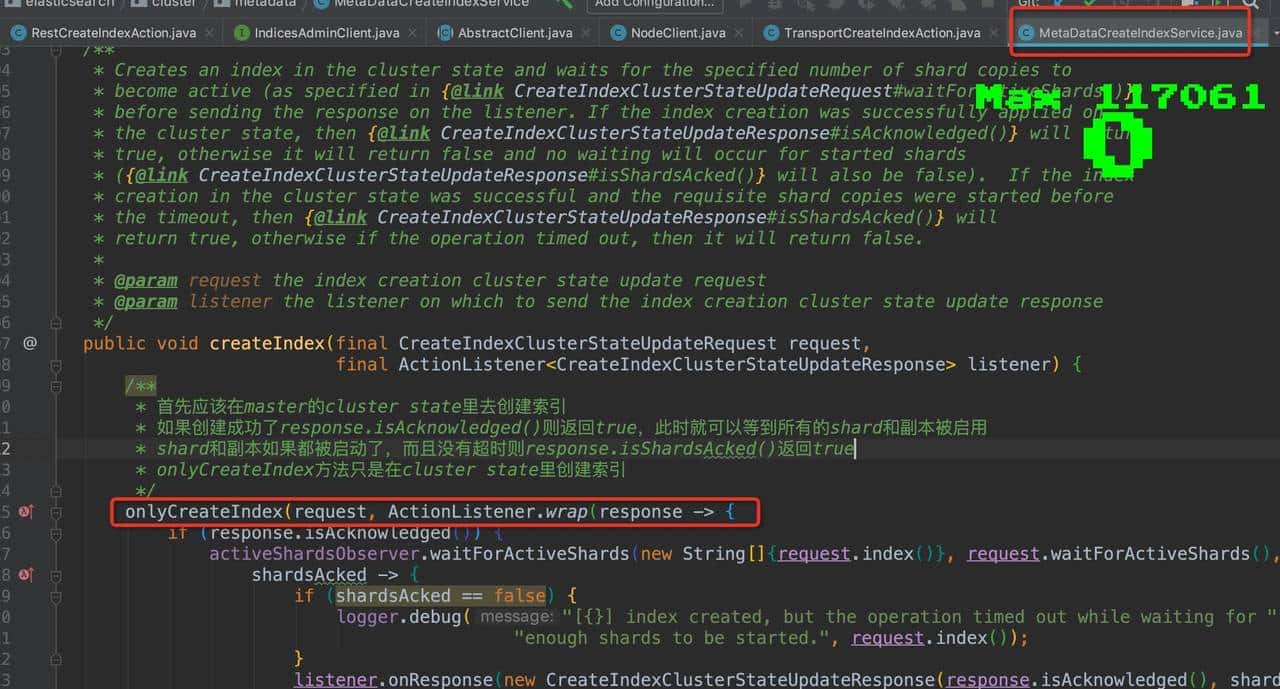This screenshot has width=1280, height=689.
Task: Open the Add Configuration... dropdown
Action: pos(655,3)
